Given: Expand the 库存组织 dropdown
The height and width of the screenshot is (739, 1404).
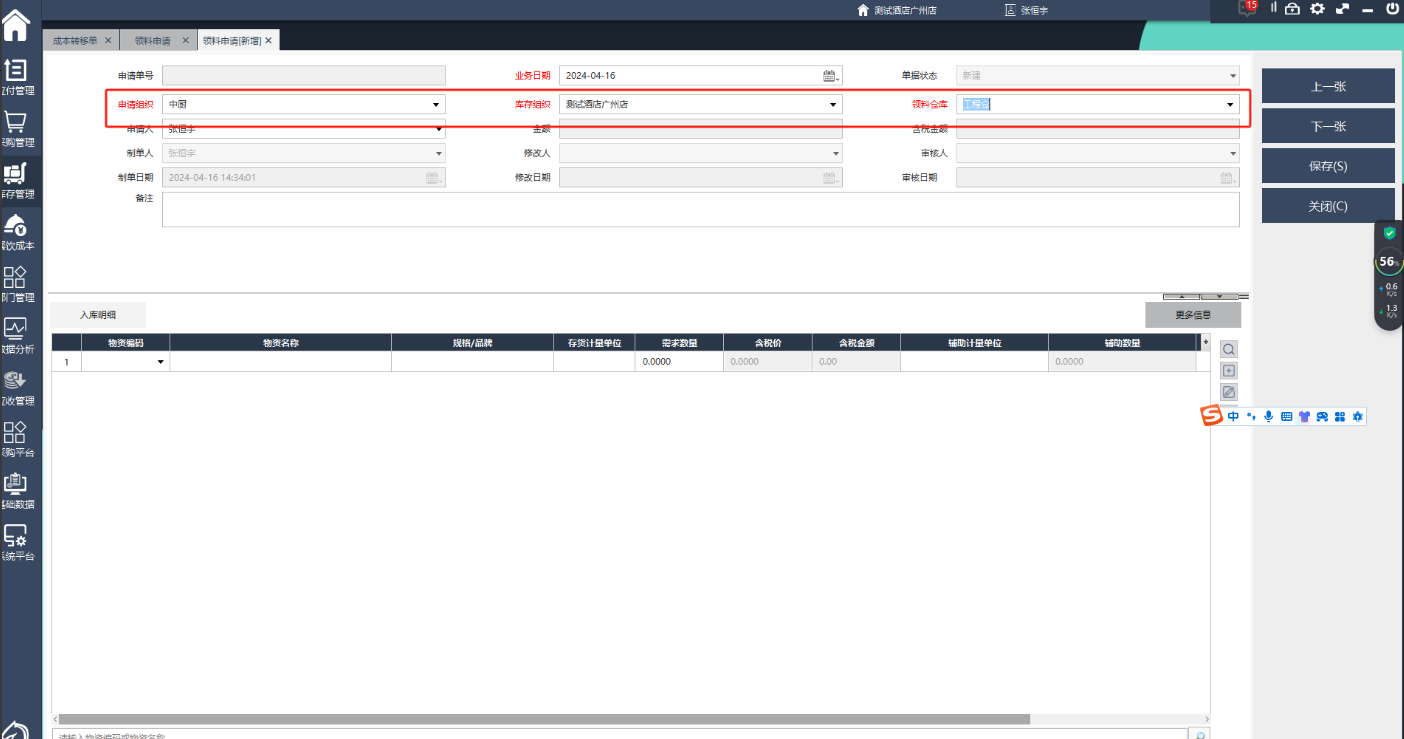Looking at the screenshot, I should 832,105.
